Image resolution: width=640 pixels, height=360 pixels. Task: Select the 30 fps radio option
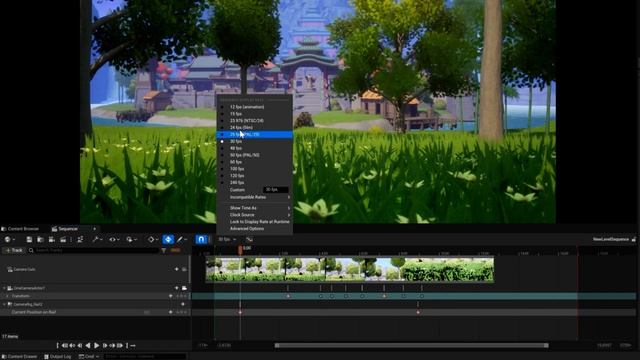[254, 141]
